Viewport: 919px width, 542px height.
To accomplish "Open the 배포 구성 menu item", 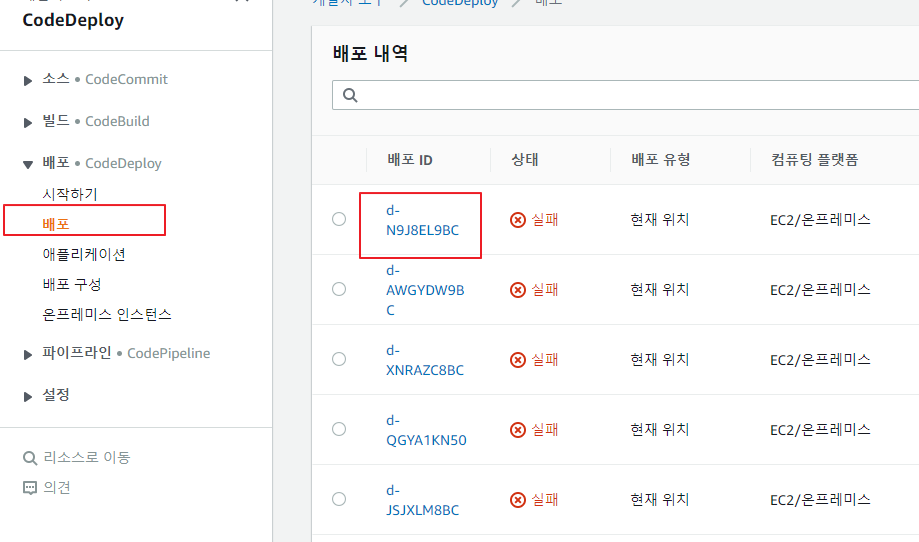I will 72,285.
